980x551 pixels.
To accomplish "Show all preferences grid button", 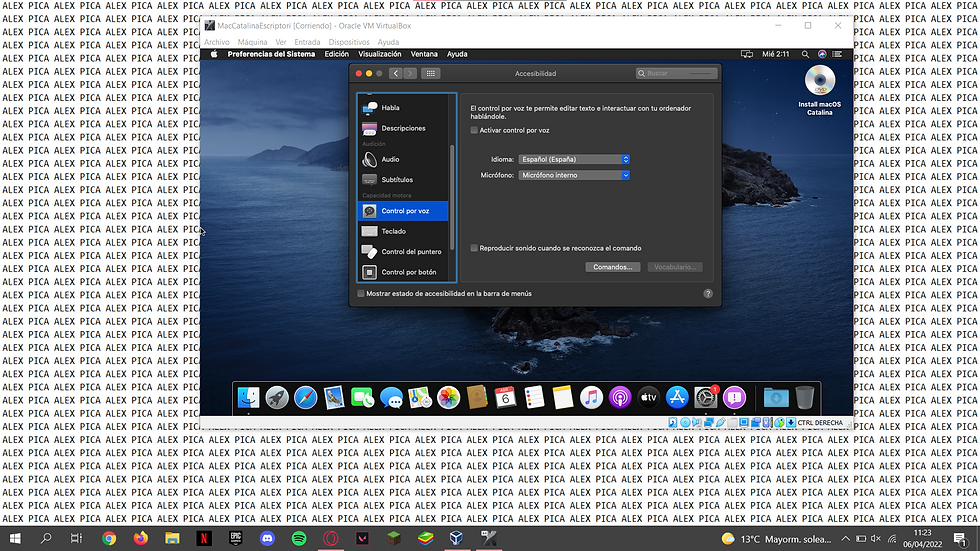I will tap(431, 73).
